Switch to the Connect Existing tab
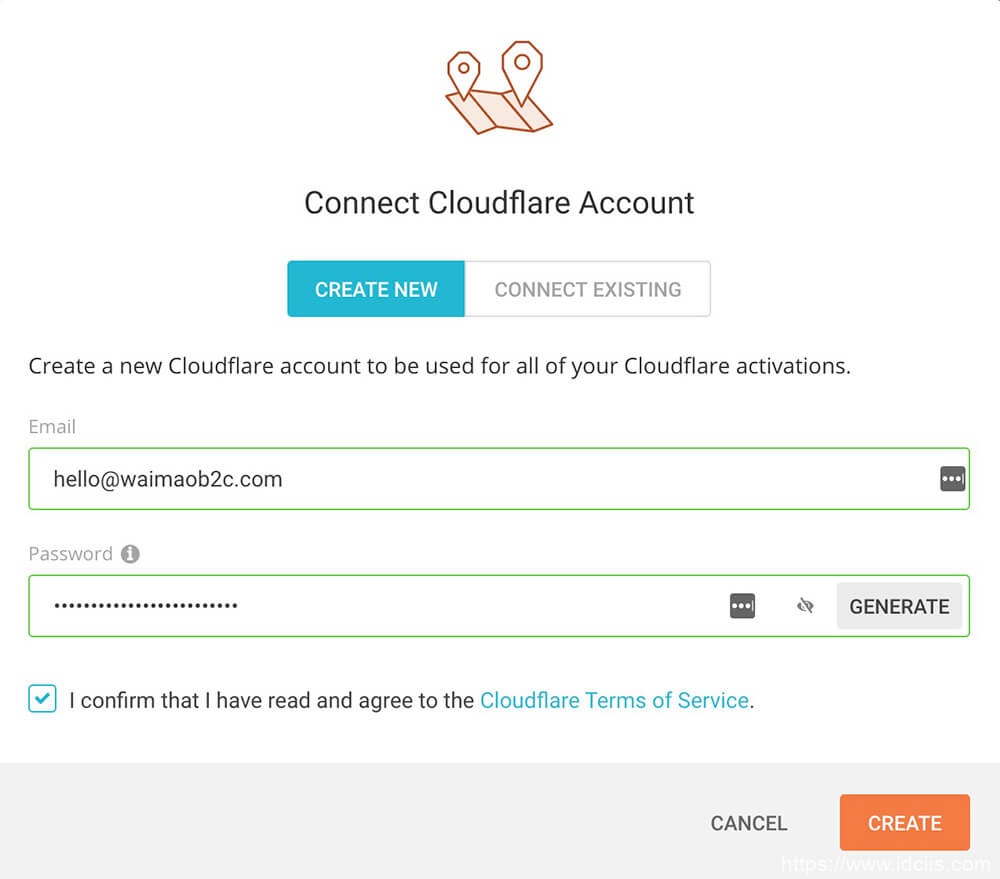Viewport: 1000px width, 879px height. tap(588, 289)
